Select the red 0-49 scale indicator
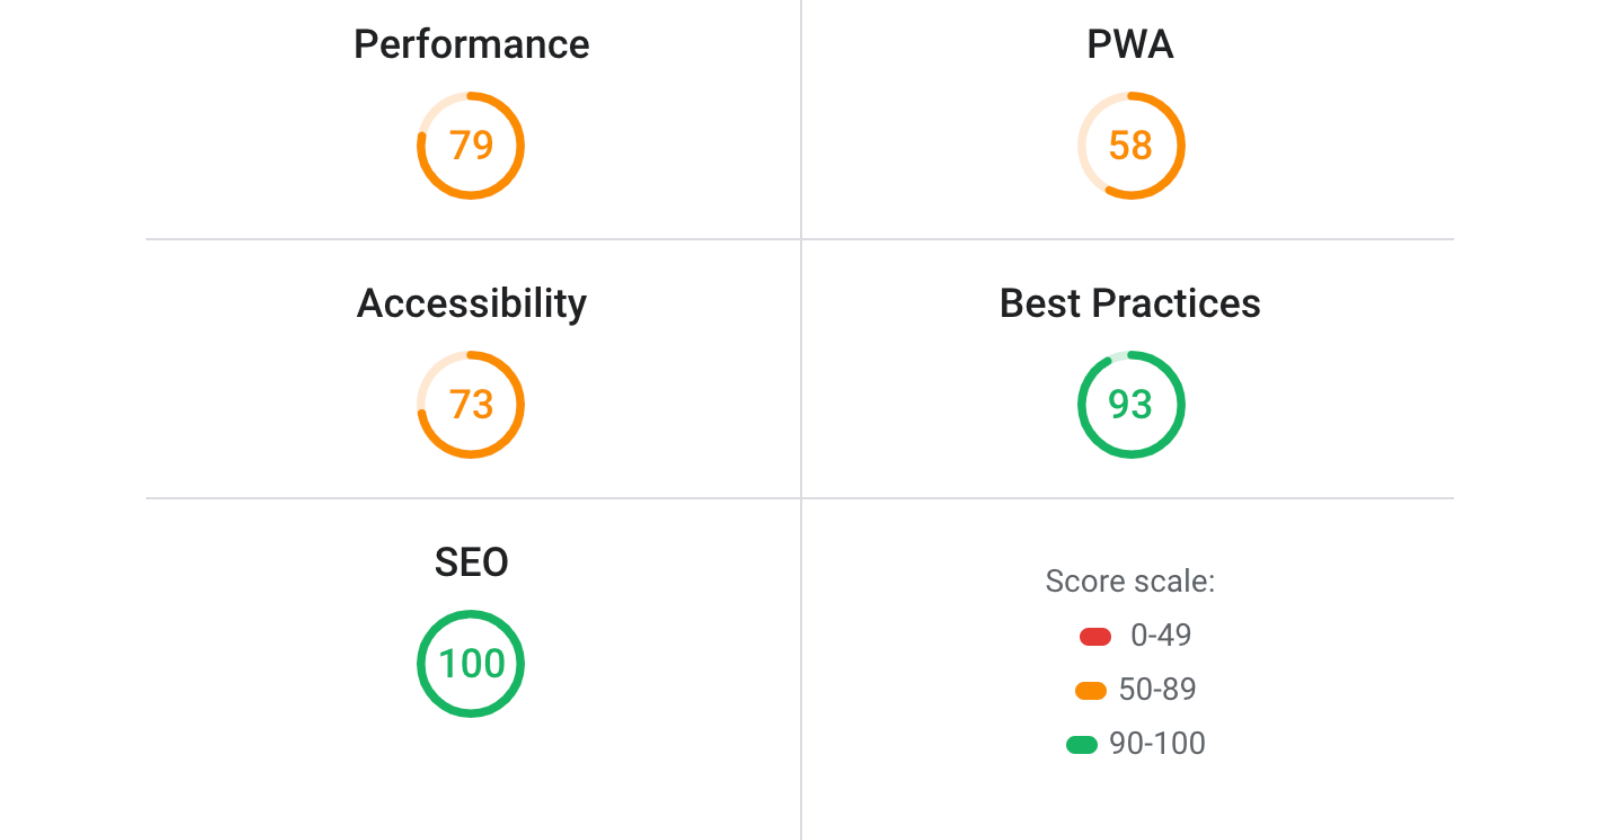 1094,634
